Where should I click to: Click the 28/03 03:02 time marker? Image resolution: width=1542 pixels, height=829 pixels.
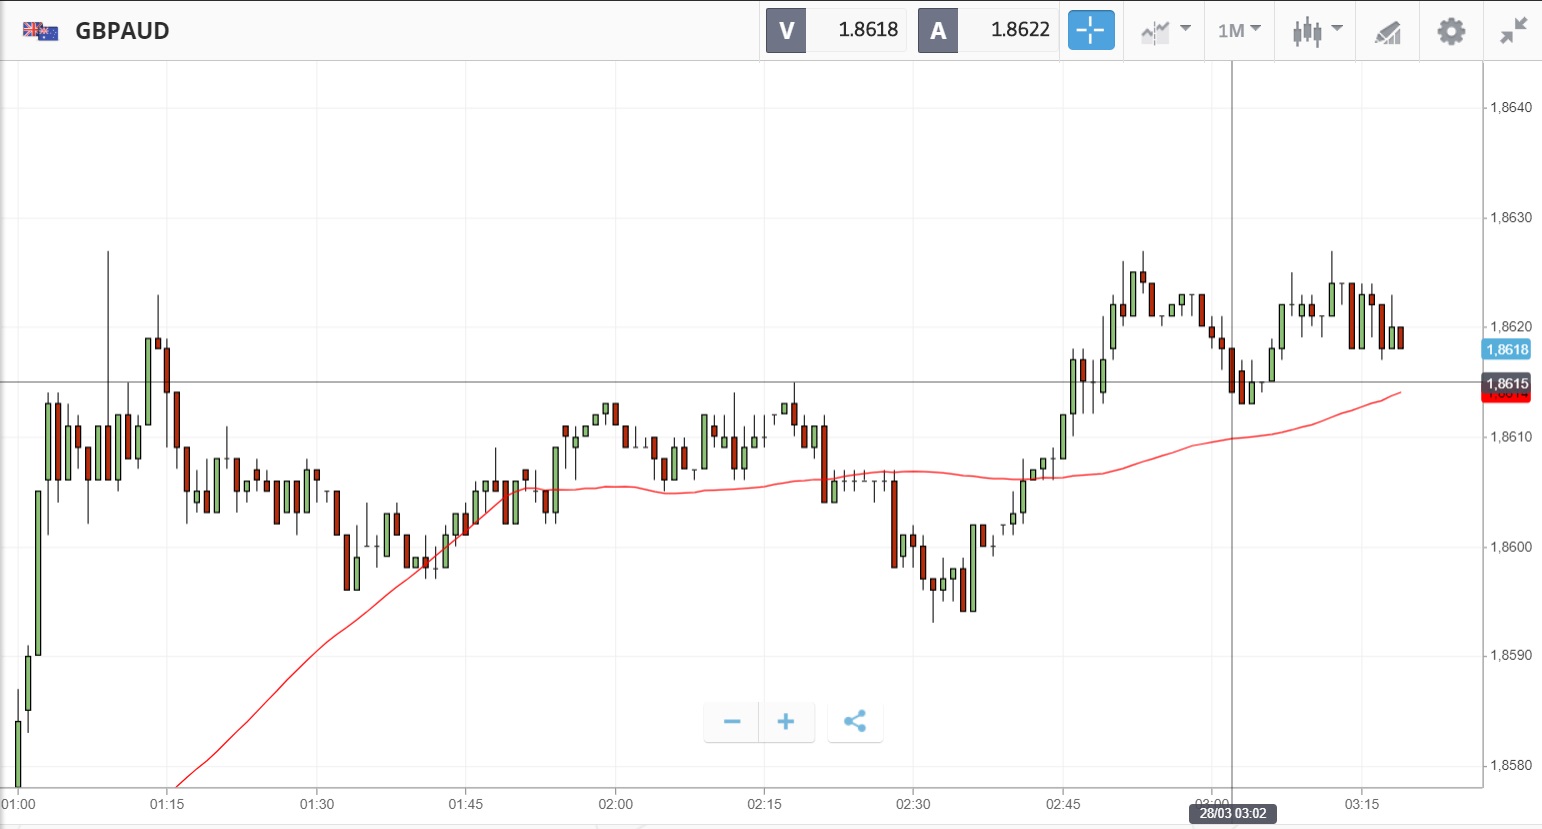[x=1232, y=813]
